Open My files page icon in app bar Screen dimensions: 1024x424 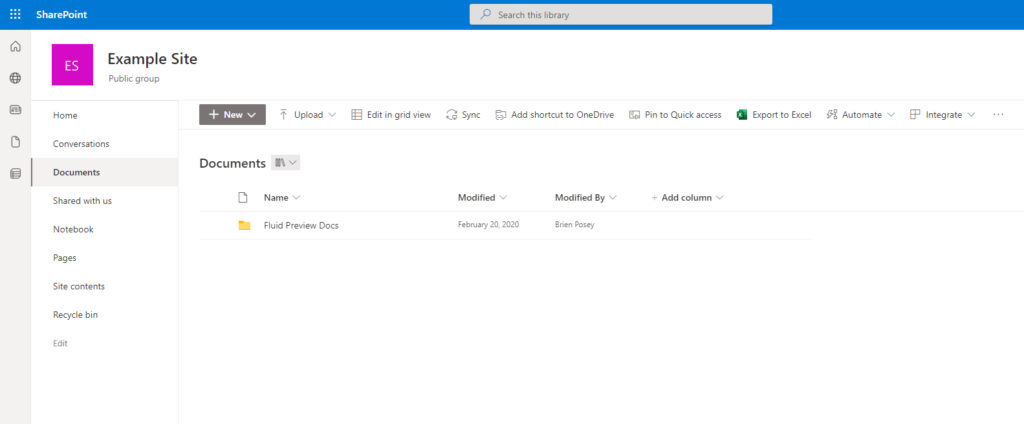(15, 142)
